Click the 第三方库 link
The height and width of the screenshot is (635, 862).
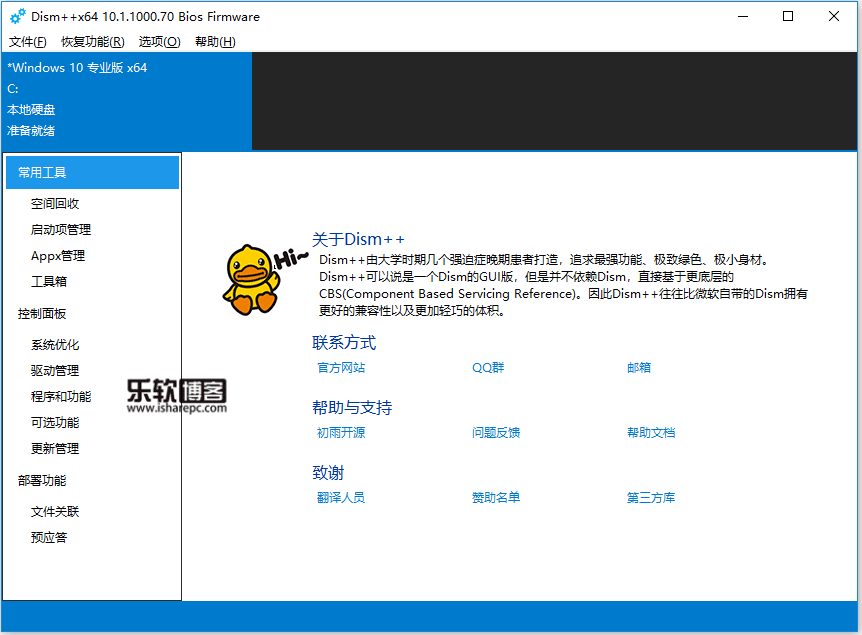(x=651, y=498)
